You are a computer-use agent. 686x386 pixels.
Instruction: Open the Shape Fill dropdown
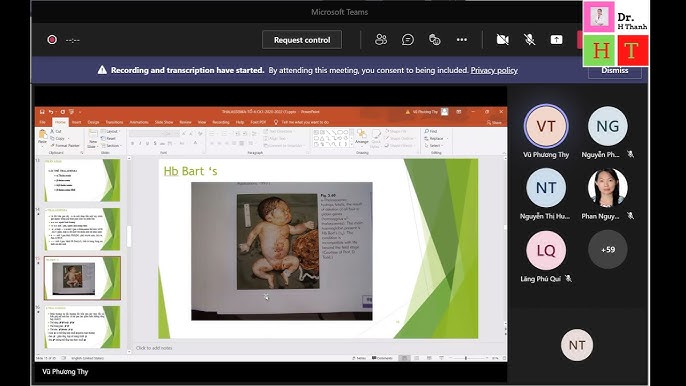point(396,131)
